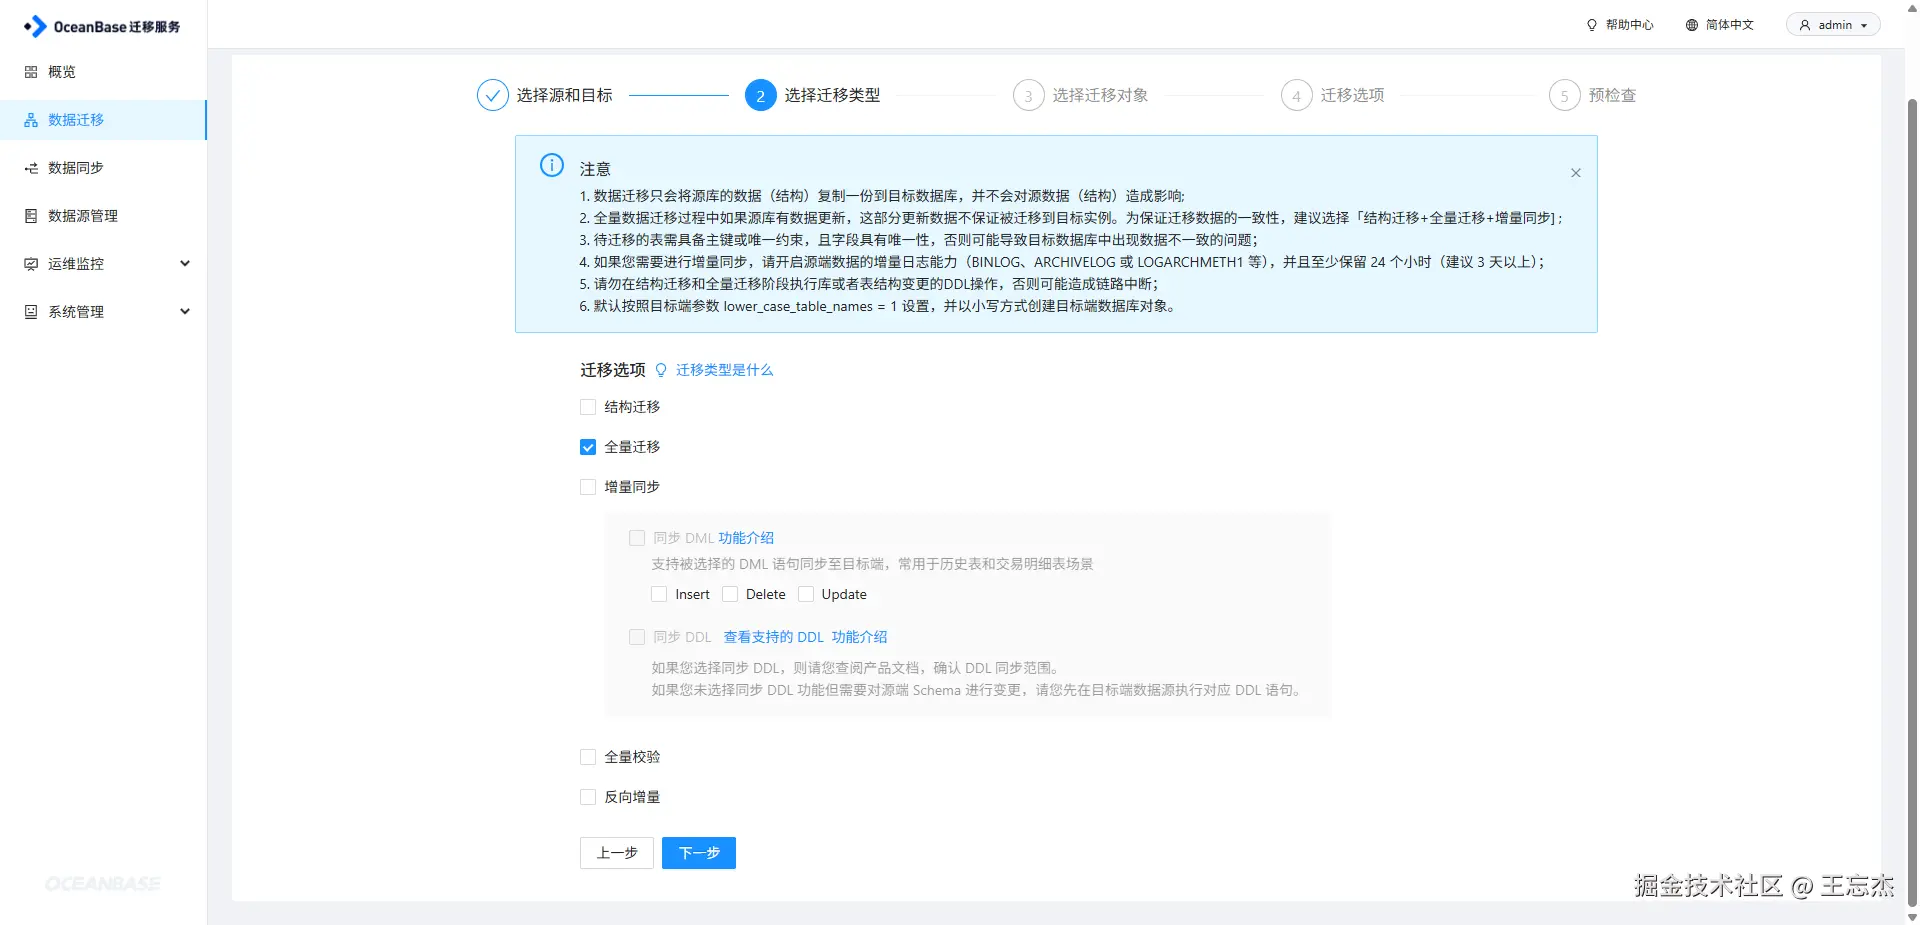The height and width of the screenshot is (925, 1920).
Task: Click the 选择迁移对象 step label
Action: click(x=1101, y=95)
